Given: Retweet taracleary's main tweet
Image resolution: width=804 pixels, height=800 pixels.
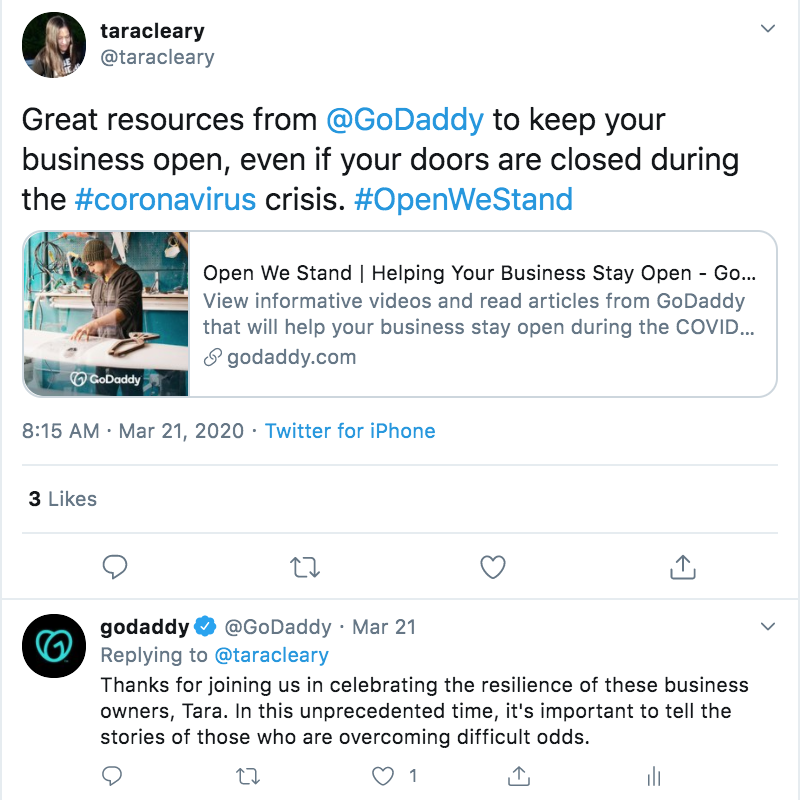Looking at the screenshot, I should [x=304, y=567].
